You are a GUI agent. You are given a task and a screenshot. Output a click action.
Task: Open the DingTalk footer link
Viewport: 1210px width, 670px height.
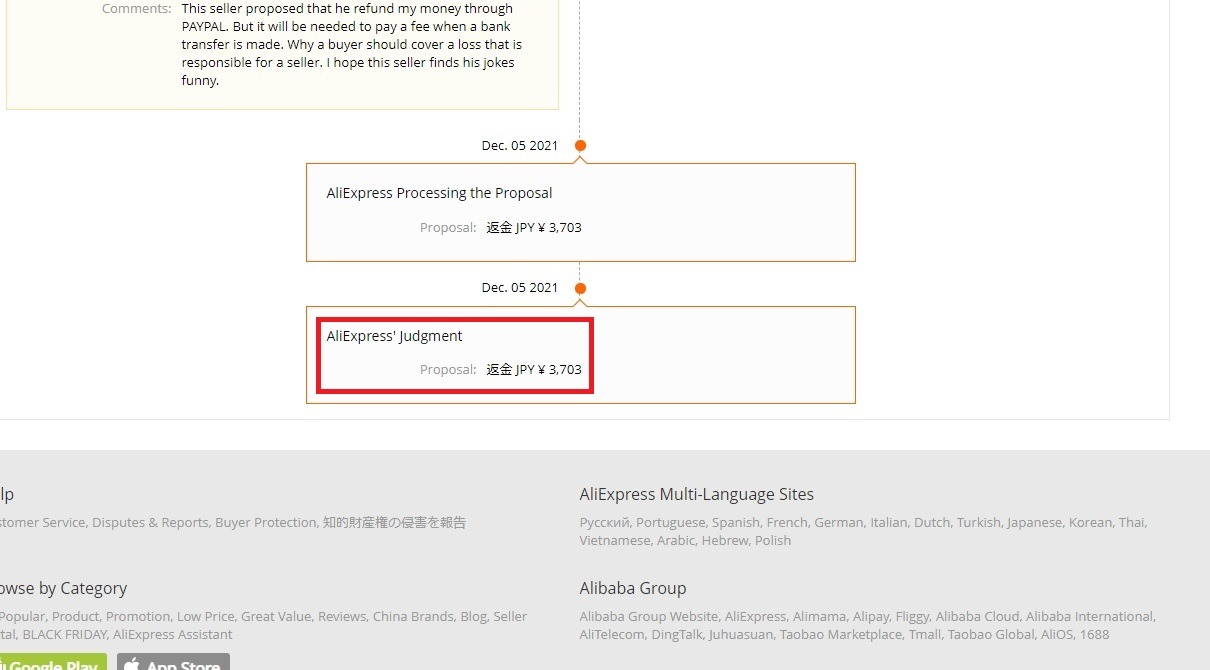coord(679,634)
